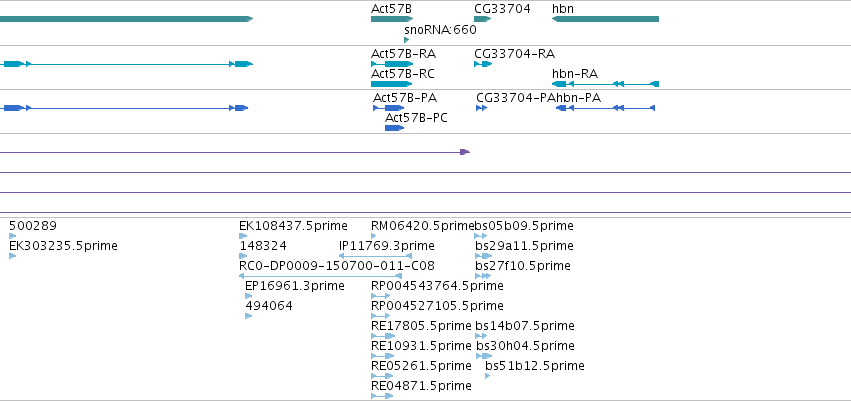This screenshot has width=851, height=401.
Task: Click the hbn-RA transcript feature
Action: 605,84
